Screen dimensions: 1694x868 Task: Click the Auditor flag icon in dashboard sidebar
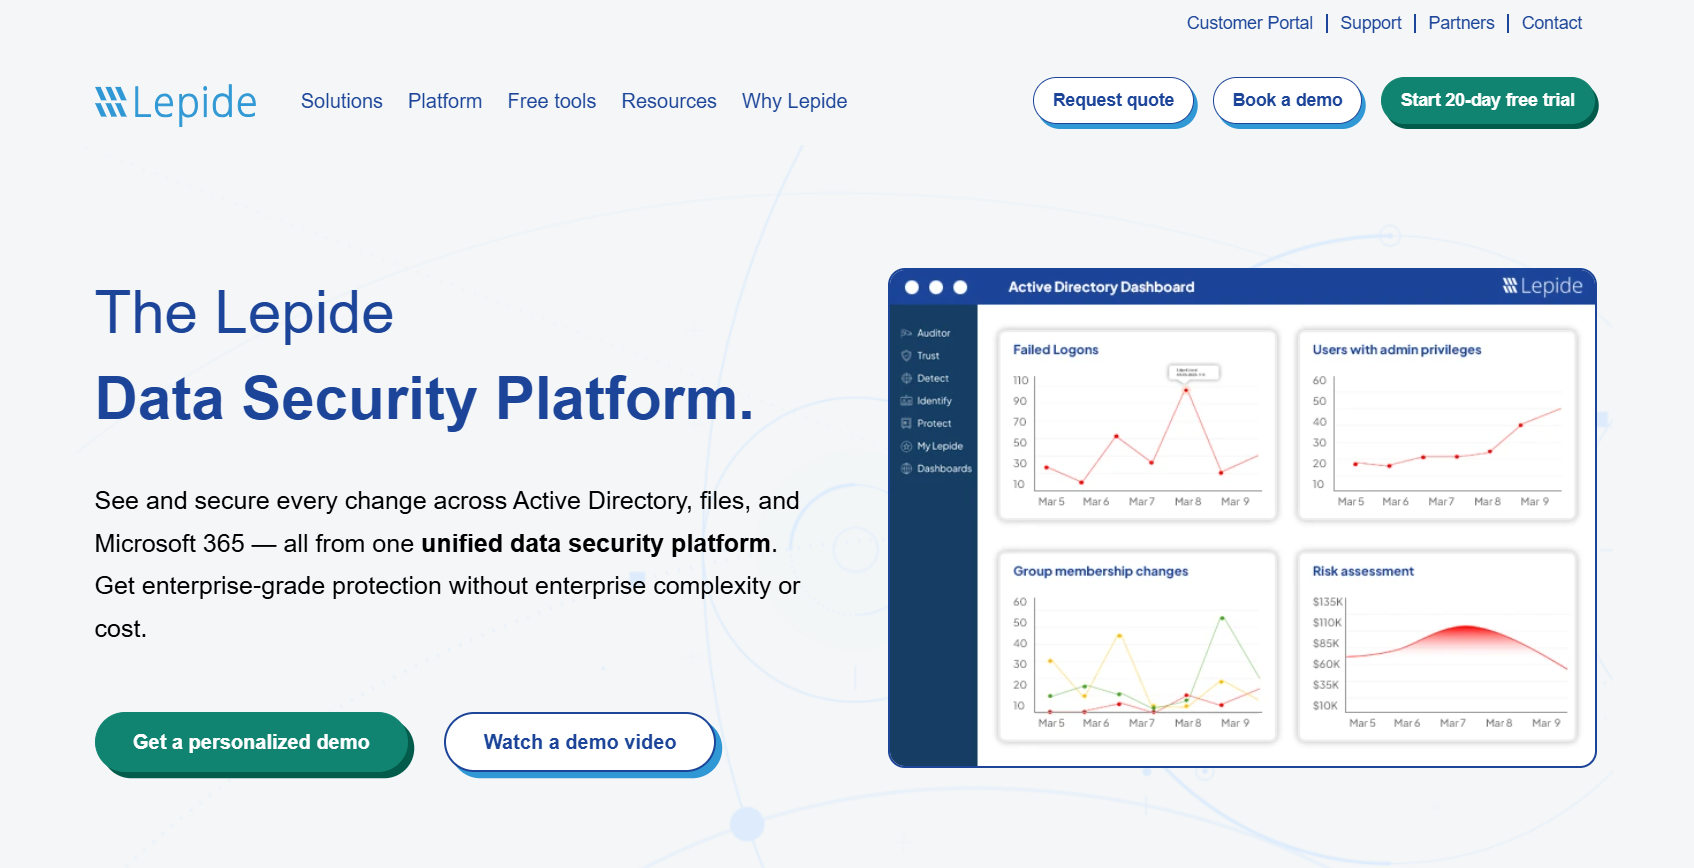906,333
